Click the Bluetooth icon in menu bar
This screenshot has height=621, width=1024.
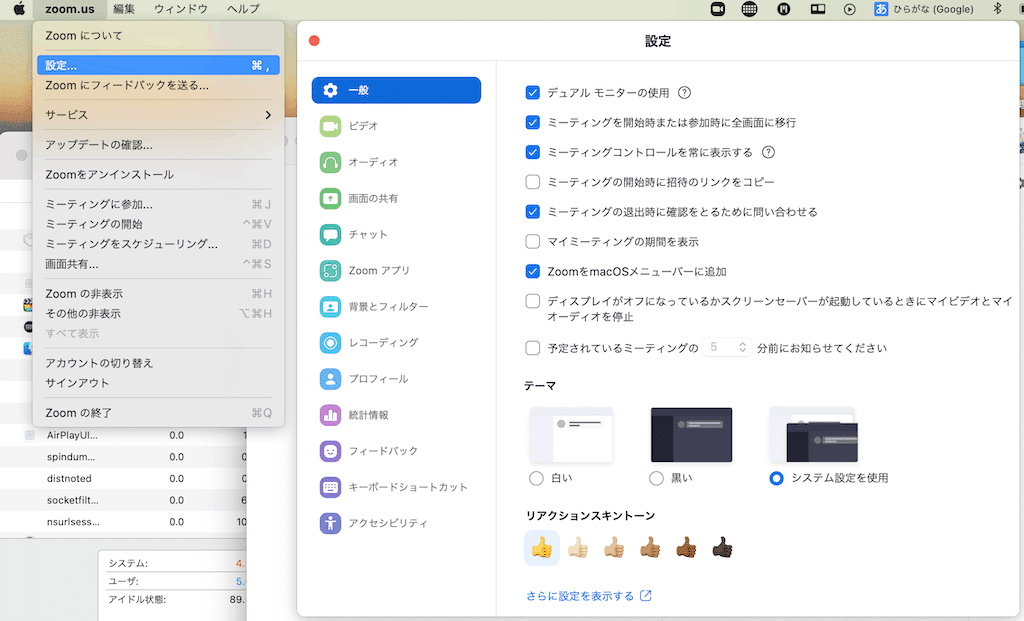997,9
